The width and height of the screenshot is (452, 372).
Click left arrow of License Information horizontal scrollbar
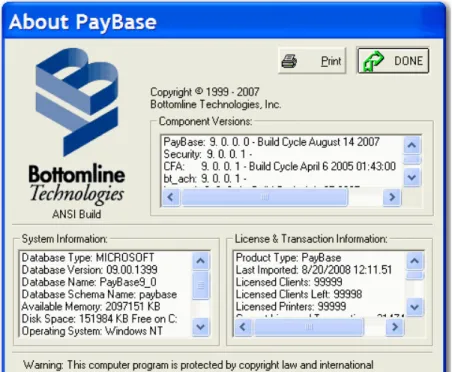(x=243, y=327)
